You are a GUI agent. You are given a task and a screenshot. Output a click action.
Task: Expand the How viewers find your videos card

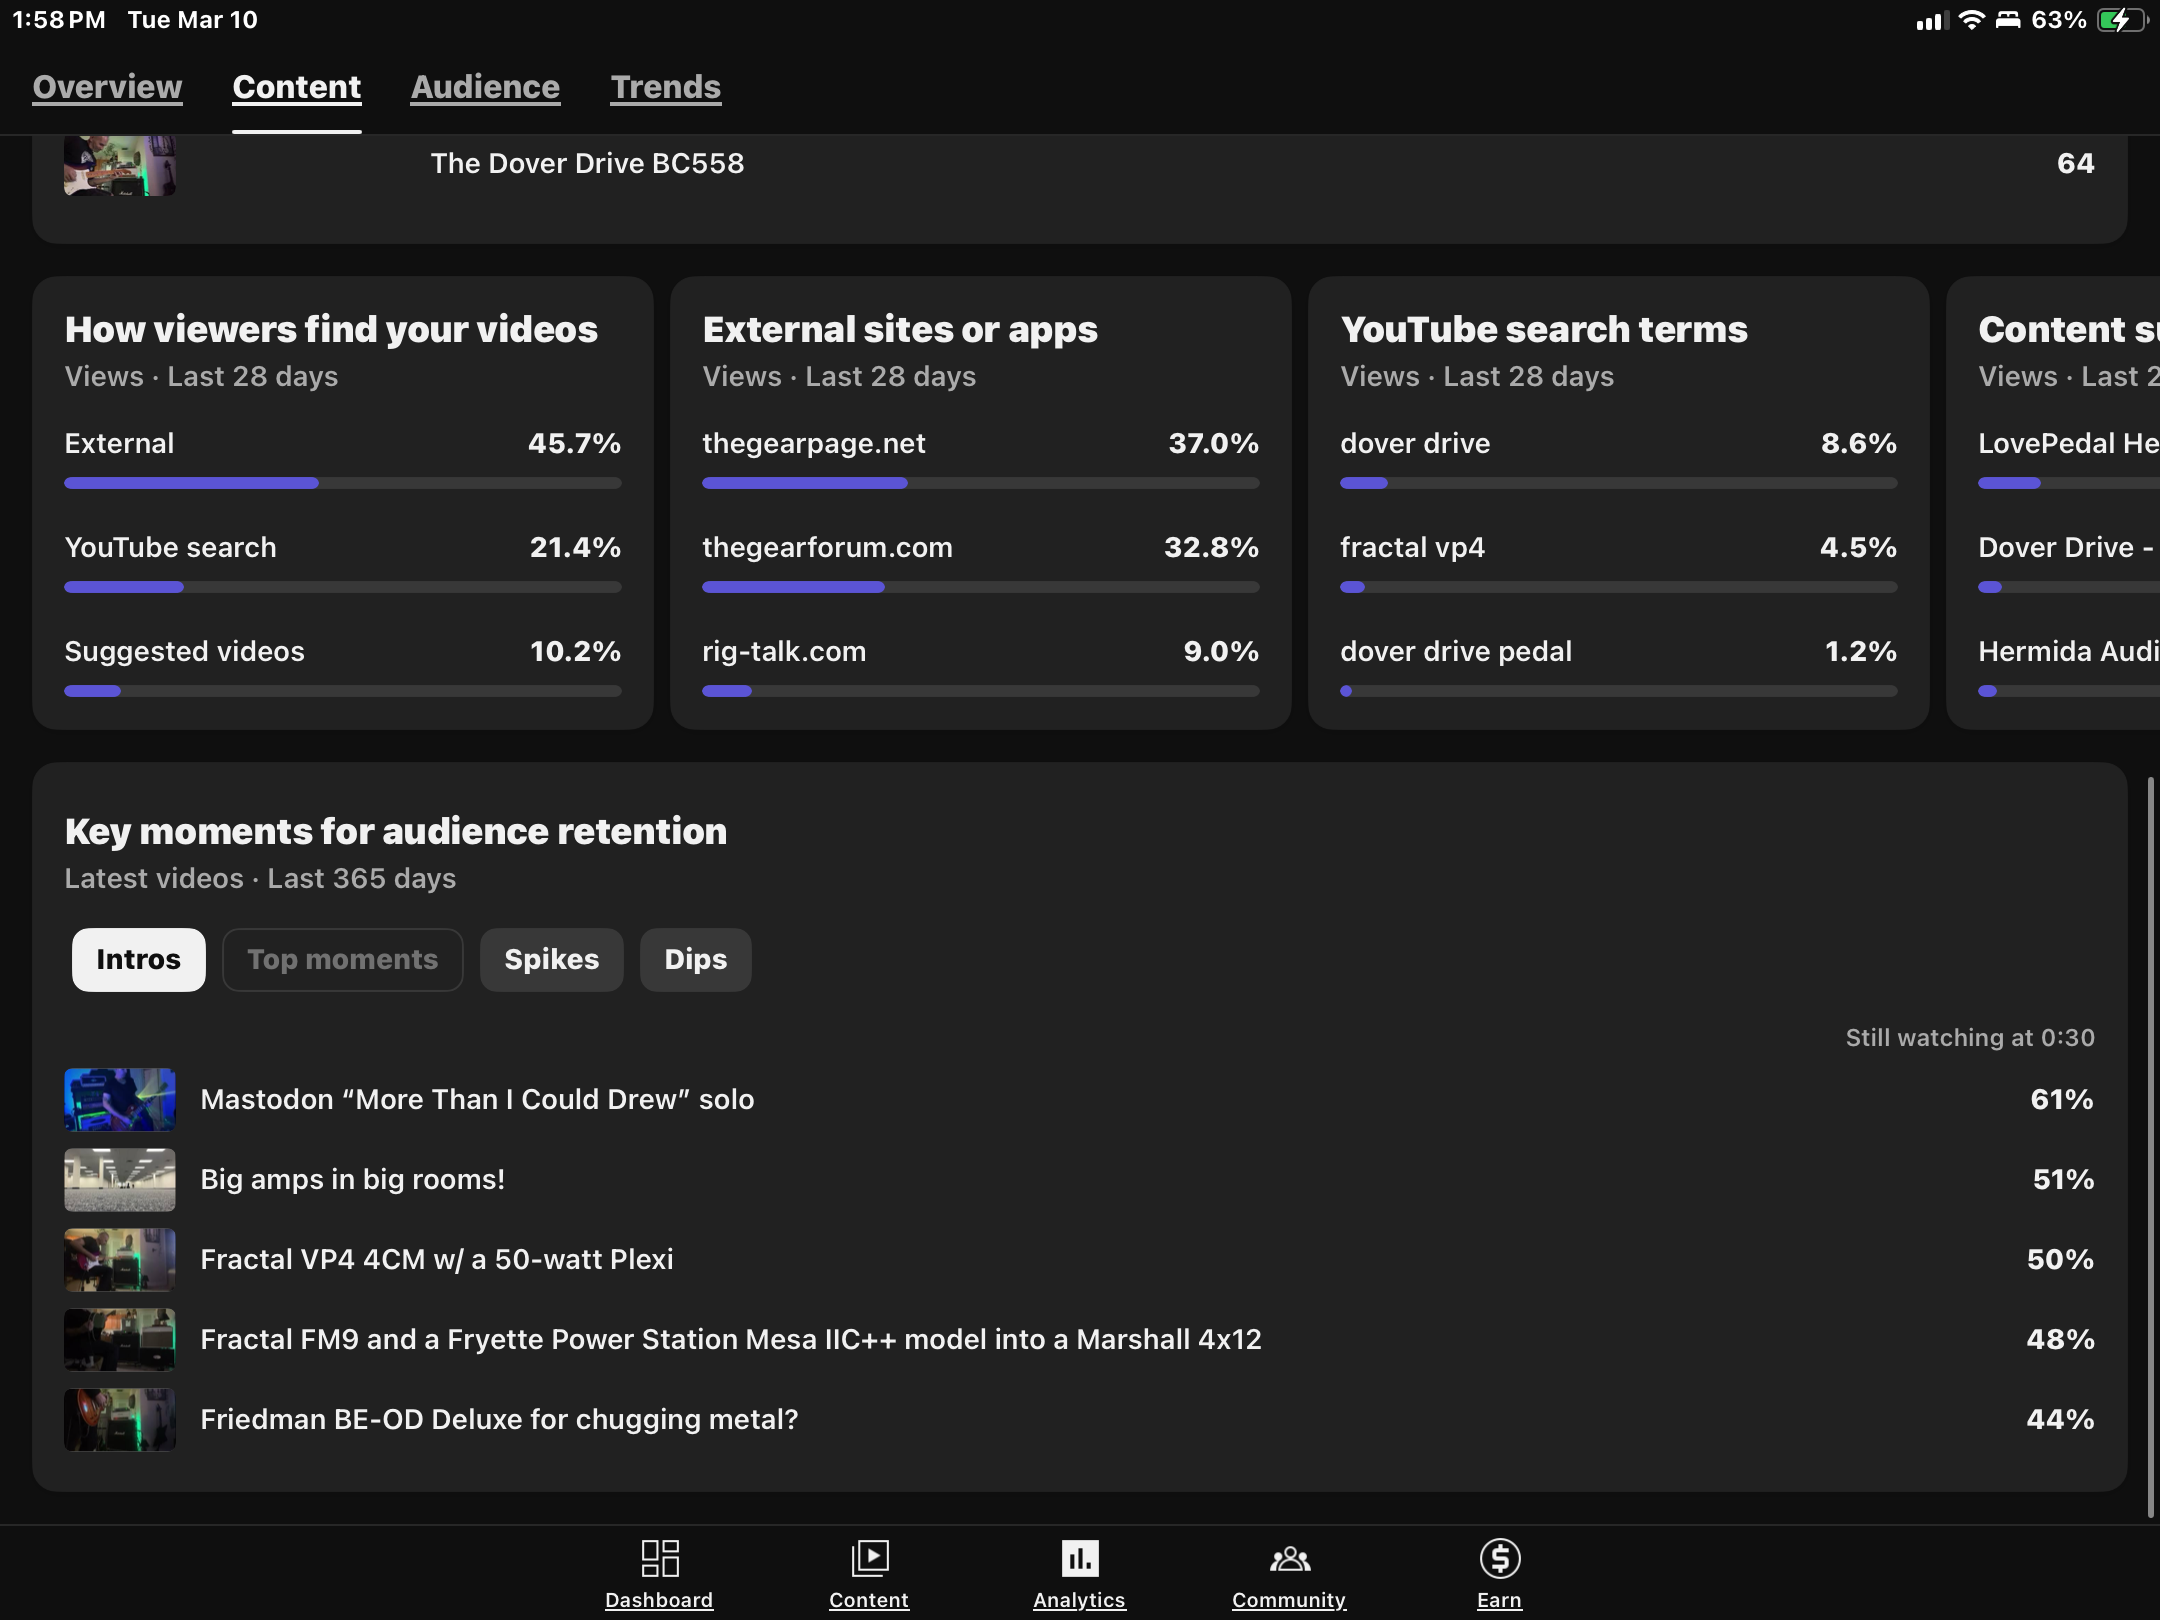tap(331, 329)
